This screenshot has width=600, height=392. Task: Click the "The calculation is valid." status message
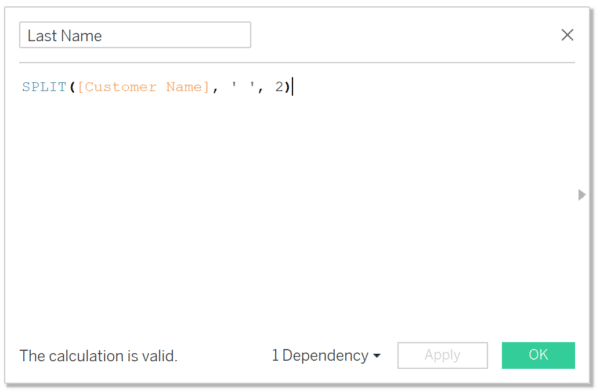pos(98,356)
